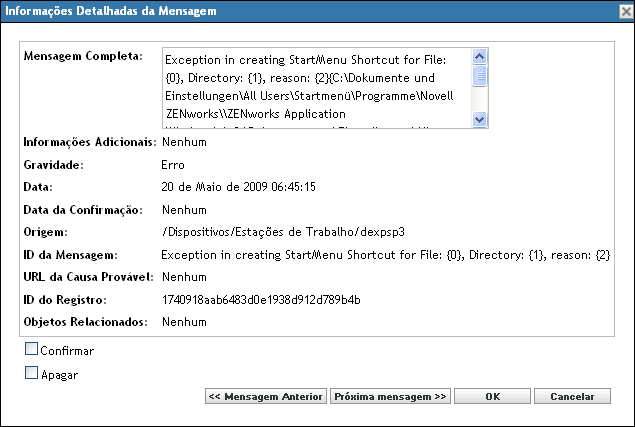The image size is (635, 427).
Task: Click the message box scroll-up arrow
Action: [479, 58]
